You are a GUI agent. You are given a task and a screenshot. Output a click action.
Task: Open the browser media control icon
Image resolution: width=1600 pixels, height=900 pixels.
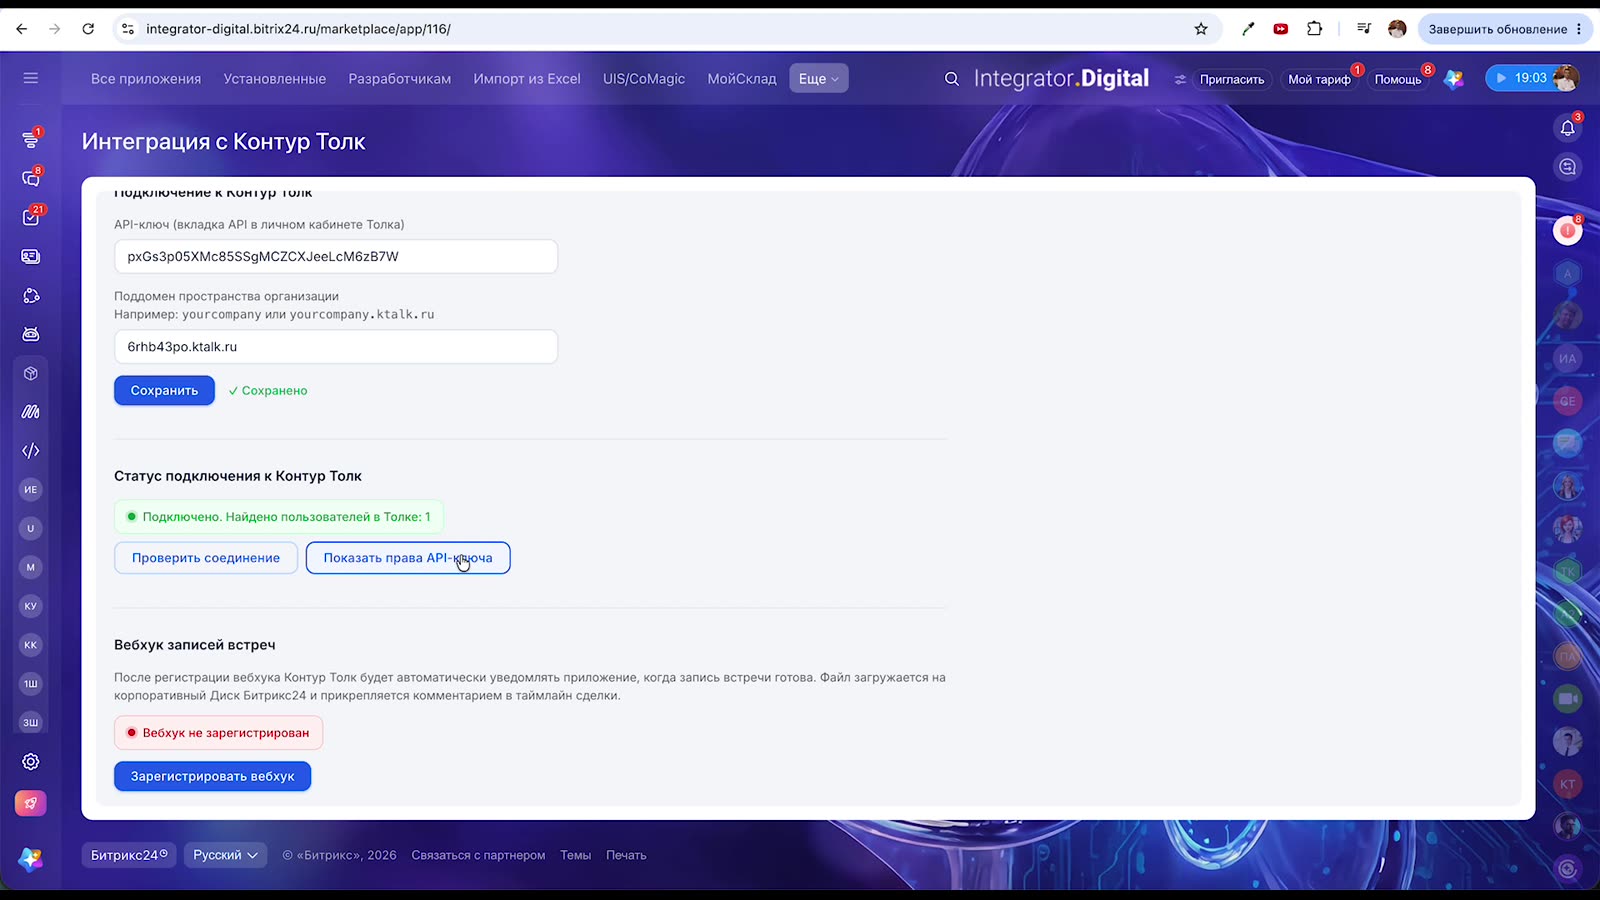[x=1364, y=29]
